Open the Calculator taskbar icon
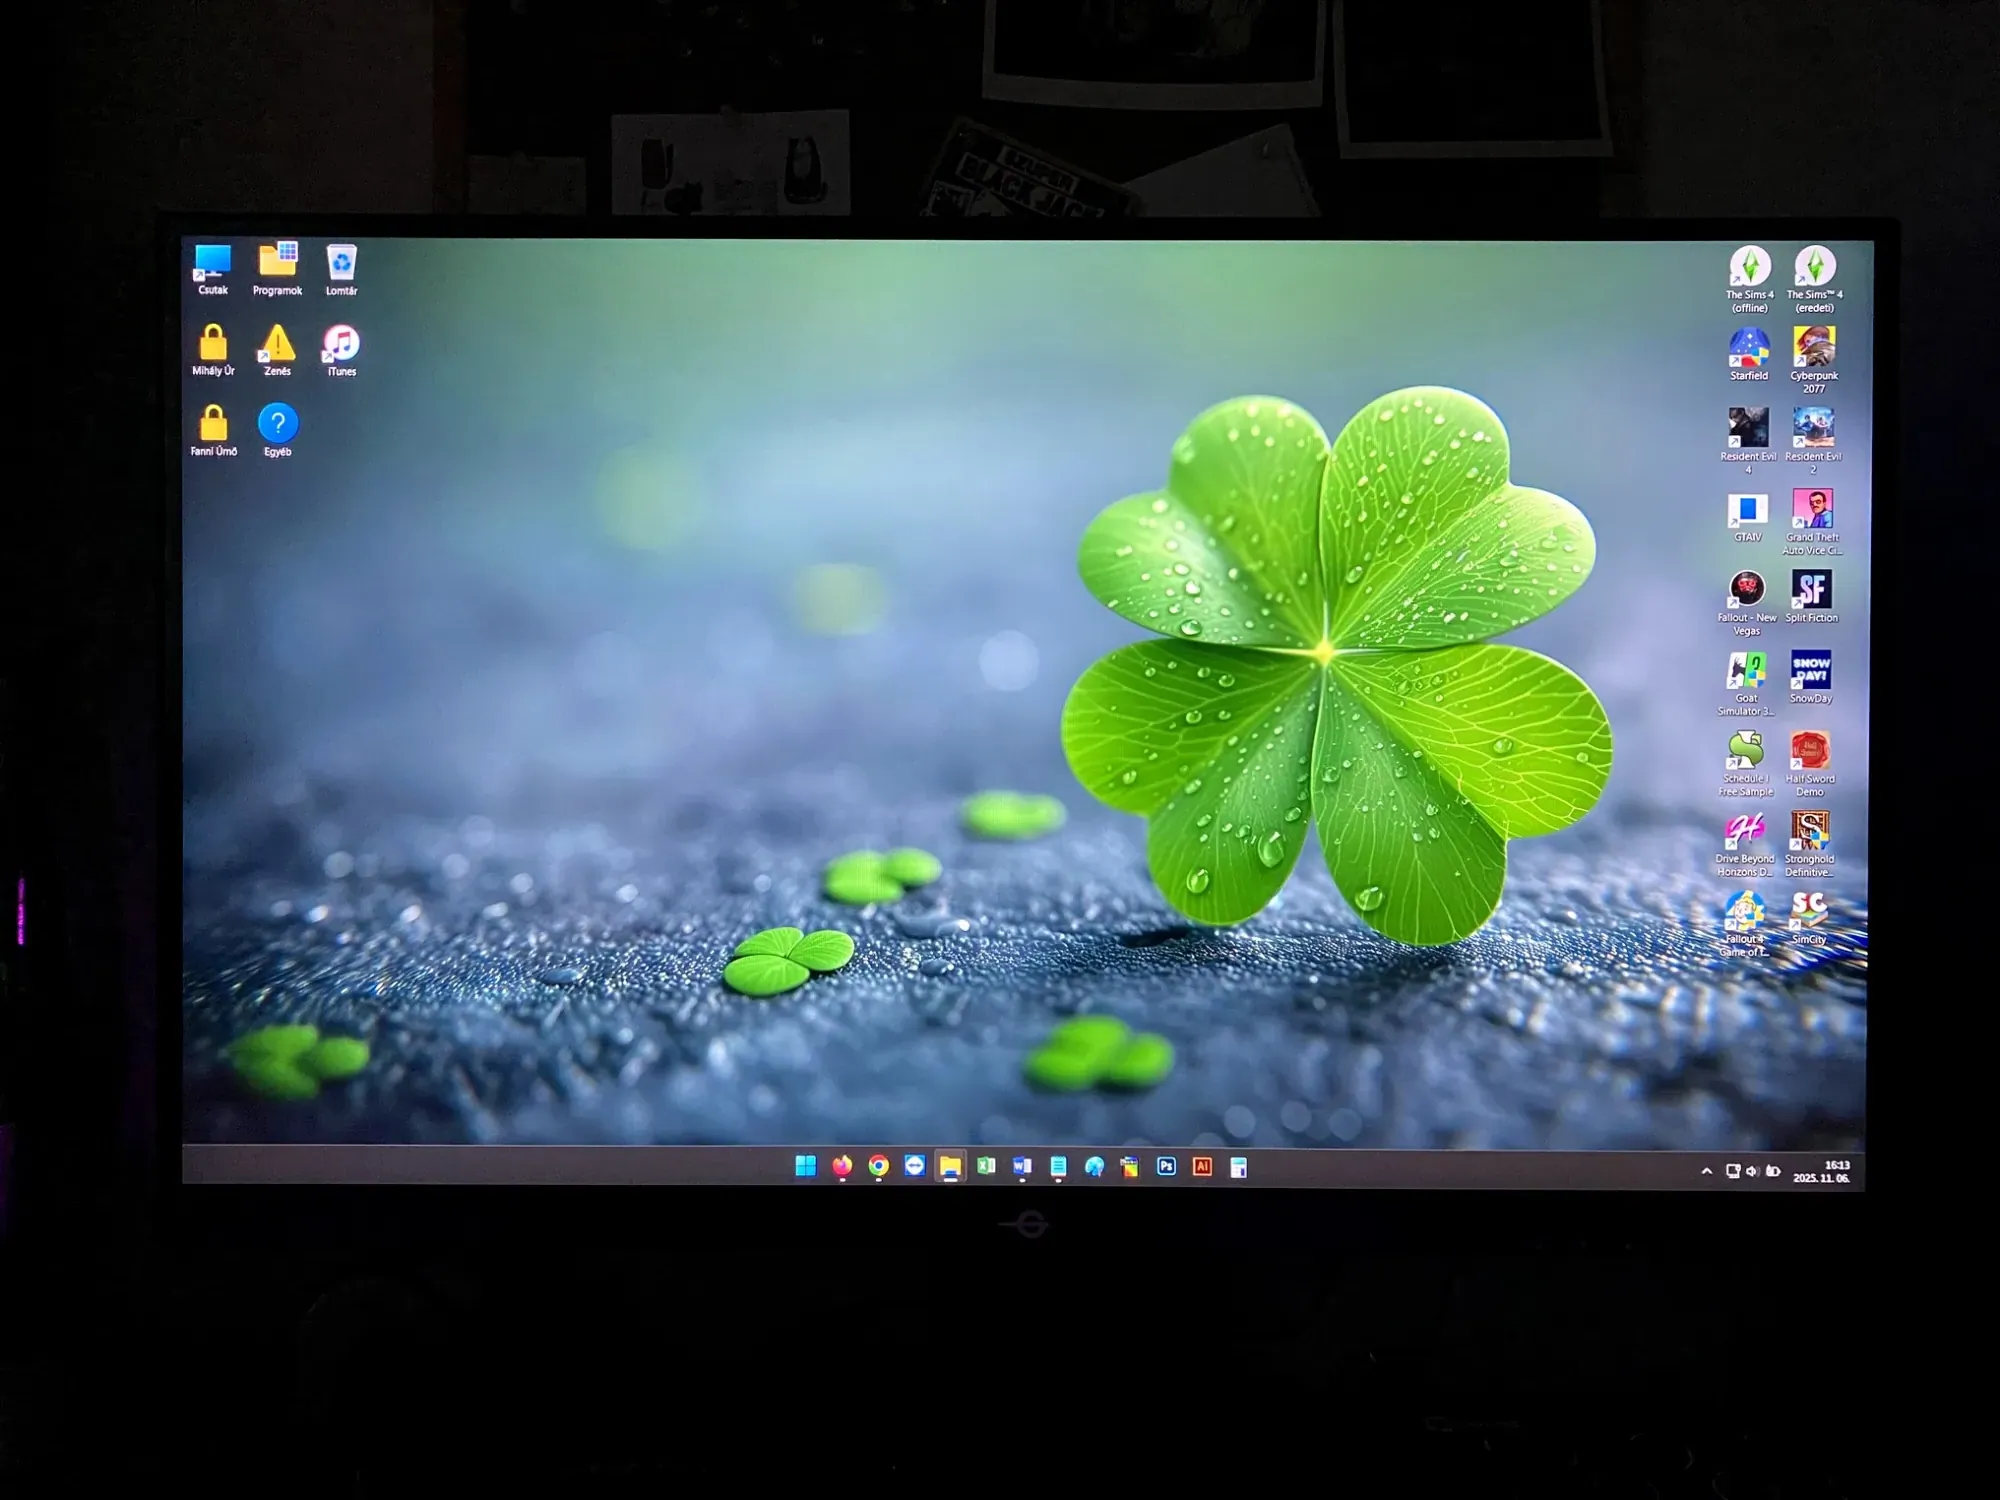2000x1500 pixels. tap(1238, 1168)
